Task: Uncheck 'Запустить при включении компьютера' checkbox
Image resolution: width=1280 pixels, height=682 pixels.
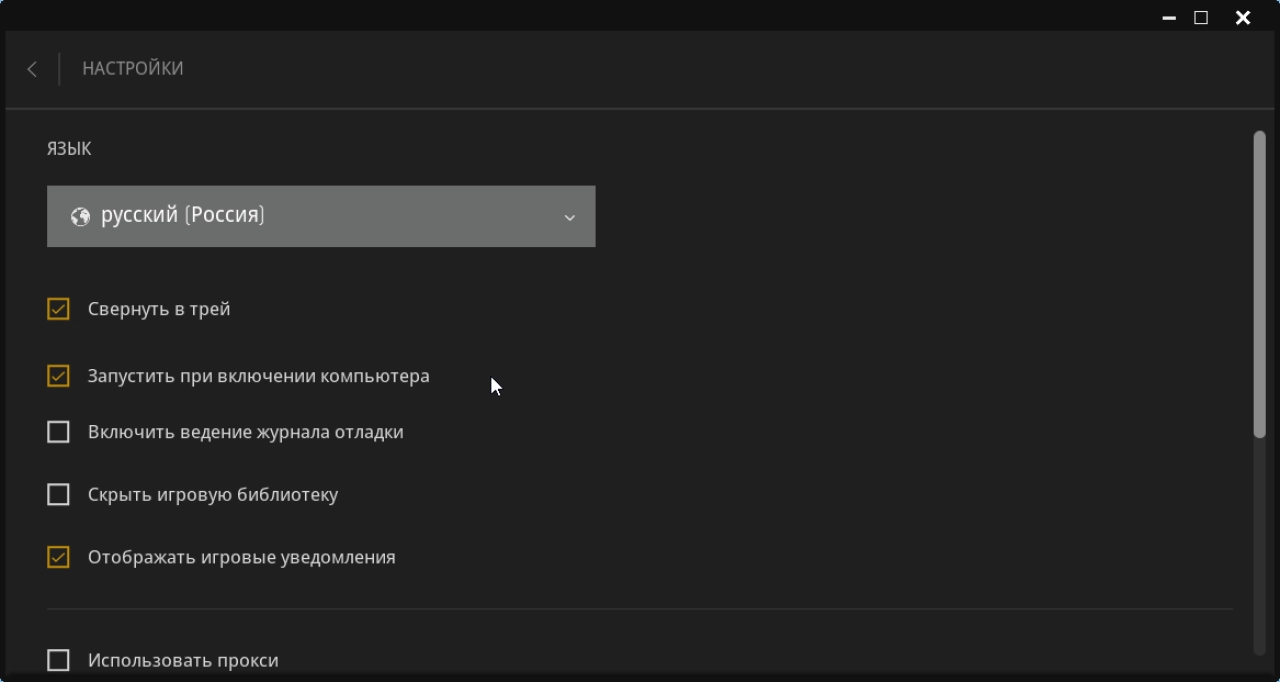Action: click(x=58, y=376)
